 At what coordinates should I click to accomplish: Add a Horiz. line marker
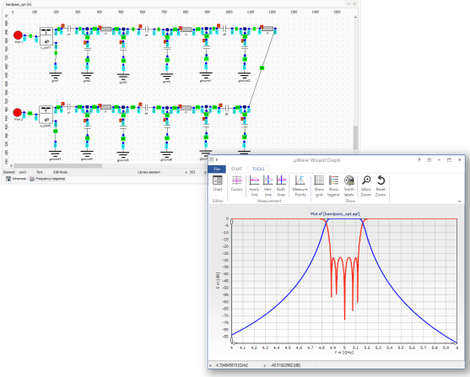[254, 186]
